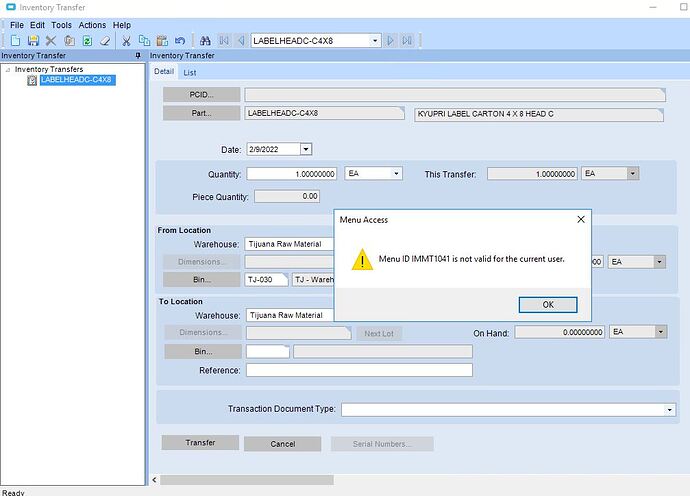Click the green Refresh toolbar icon
The image size is (690, 496).
87,41
